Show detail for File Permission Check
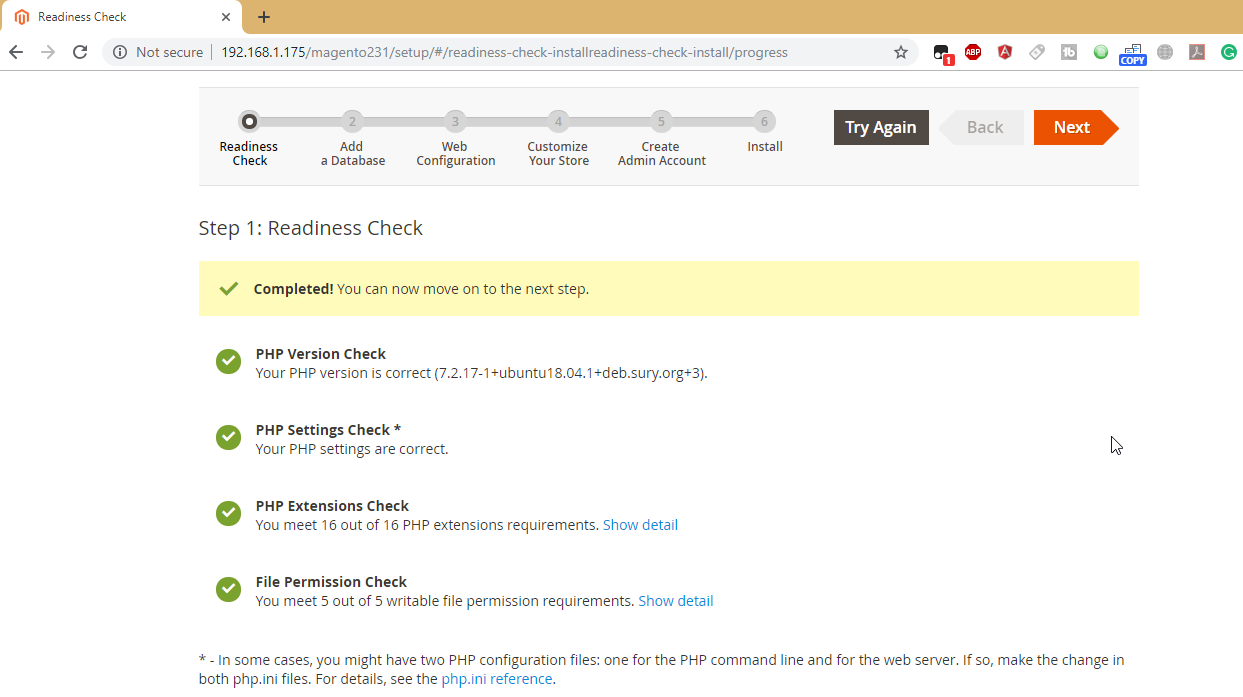 [676, 601]
